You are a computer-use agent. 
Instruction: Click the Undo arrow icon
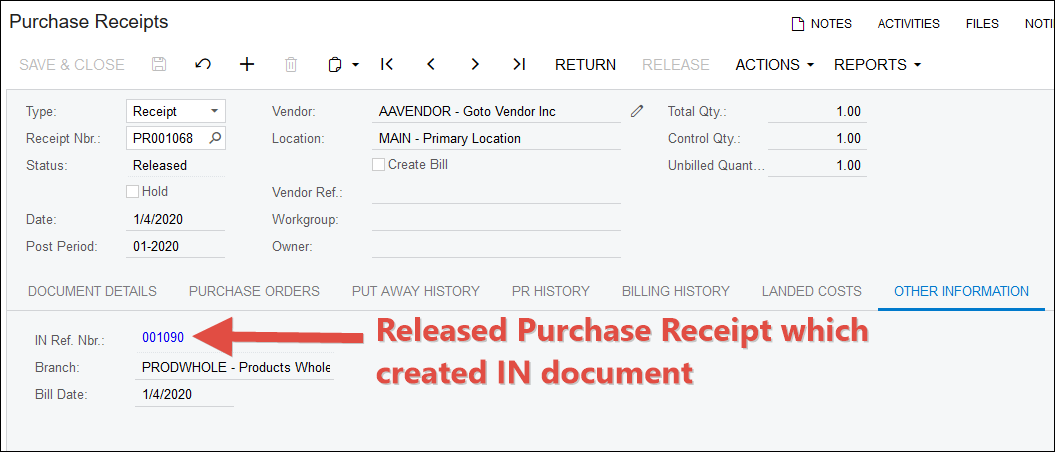(x=203, y=64)
